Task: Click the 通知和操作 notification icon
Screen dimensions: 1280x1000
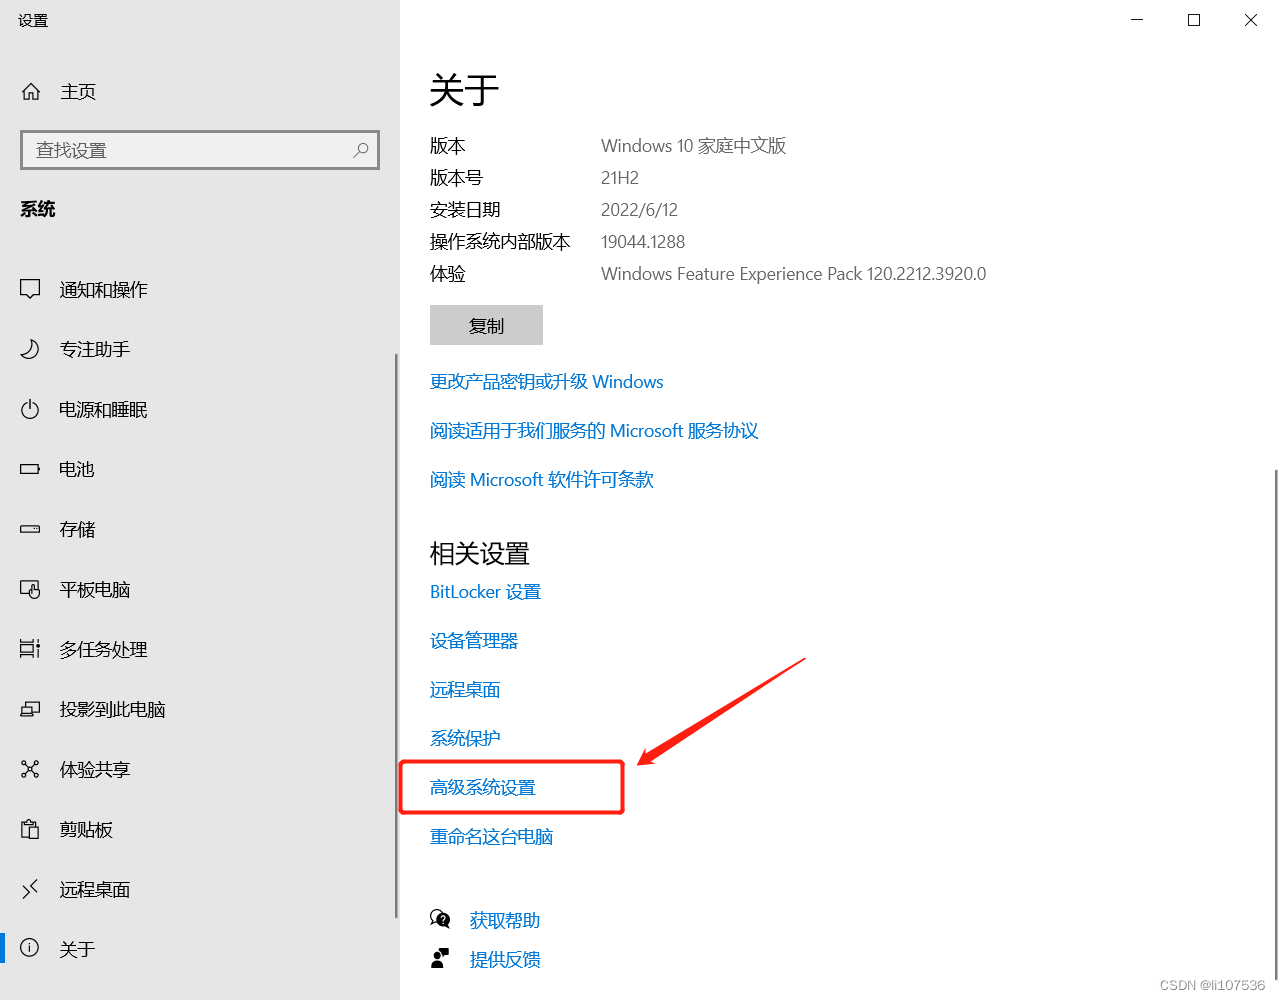Action: (x=30, y=290)
